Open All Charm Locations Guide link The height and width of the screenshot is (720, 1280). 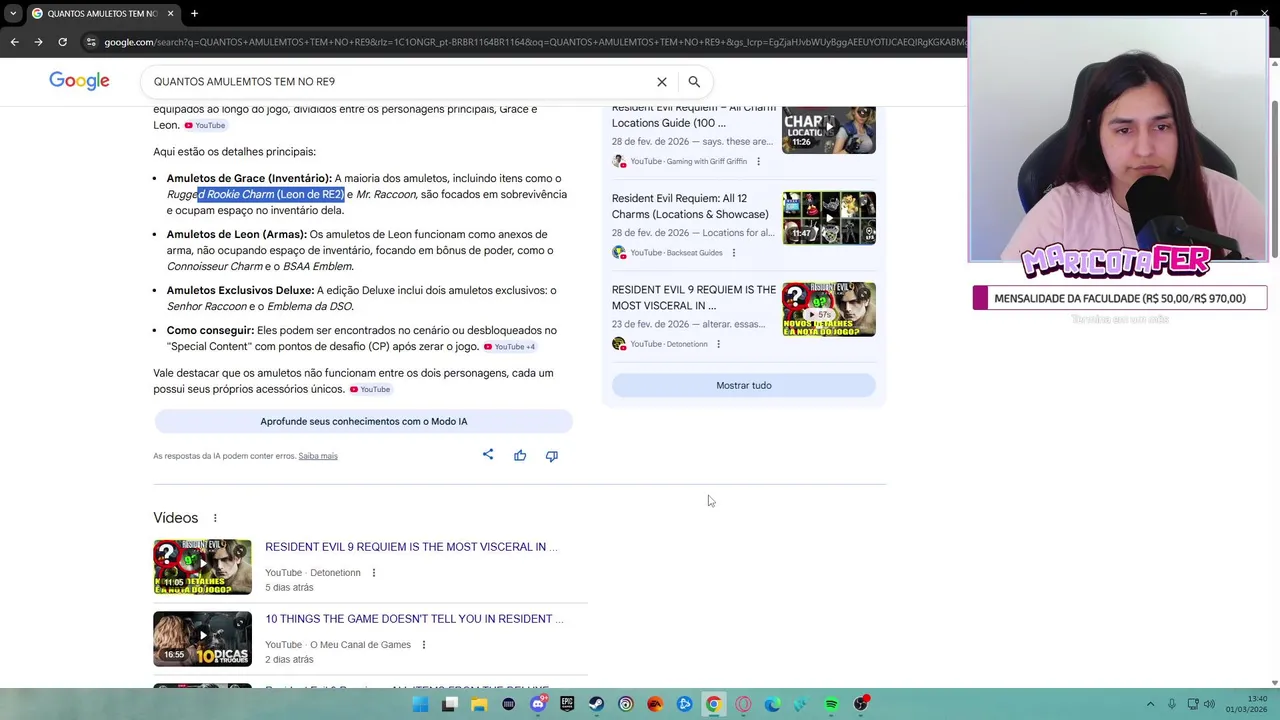point(694,115)
